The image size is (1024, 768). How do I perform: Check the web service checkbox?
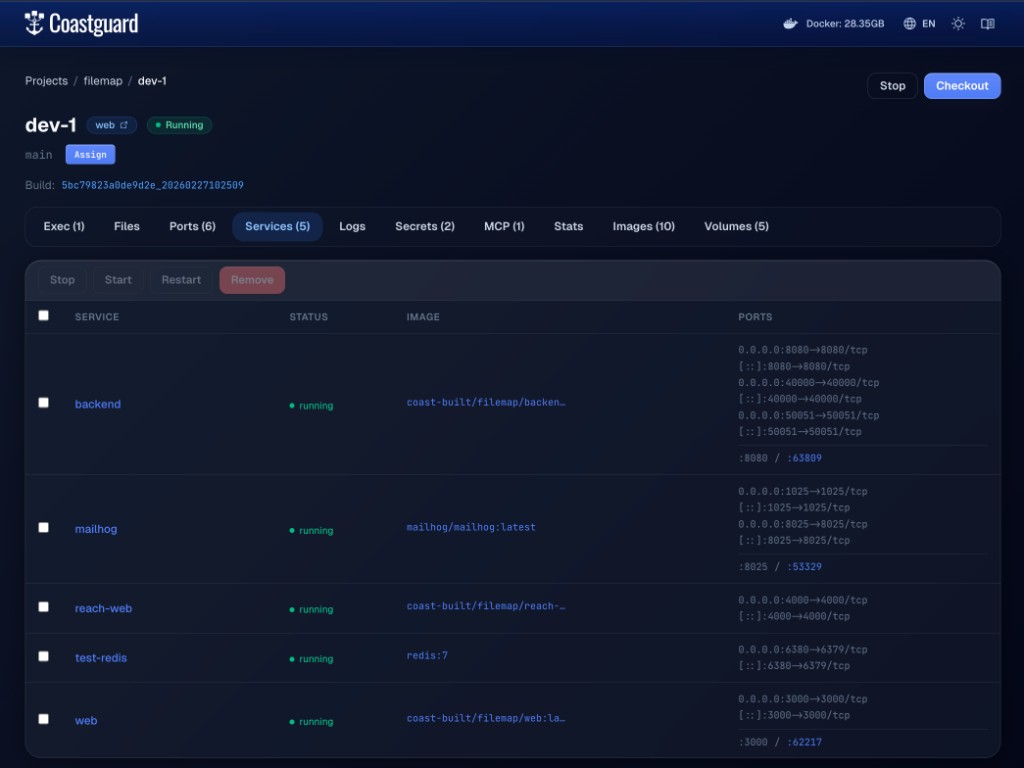pos(44,719)
